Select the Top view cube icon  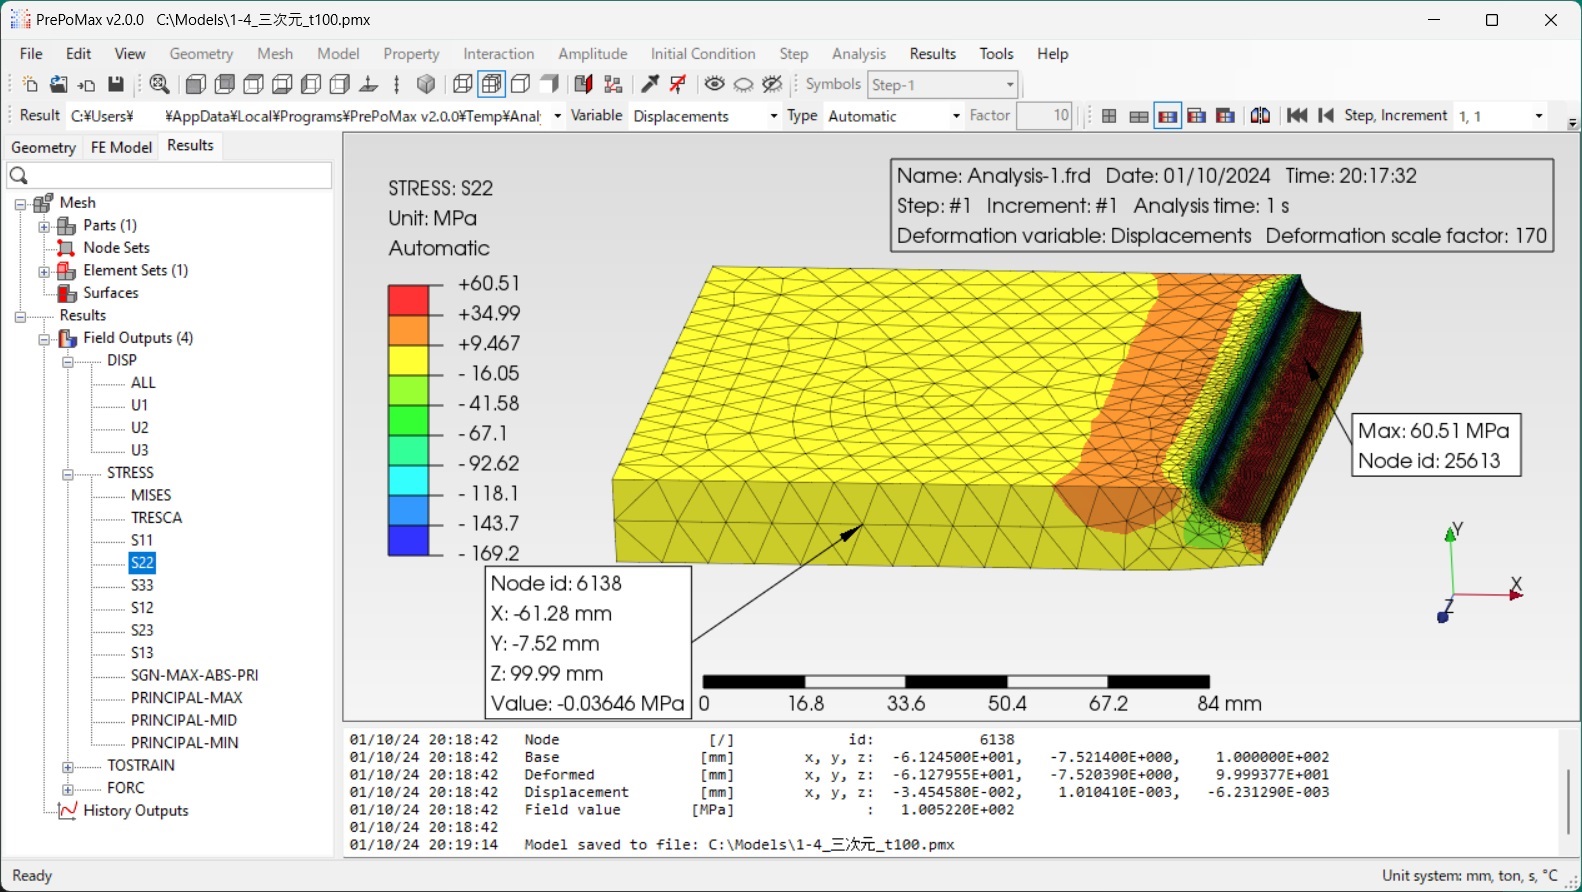[x=254, y=84]
